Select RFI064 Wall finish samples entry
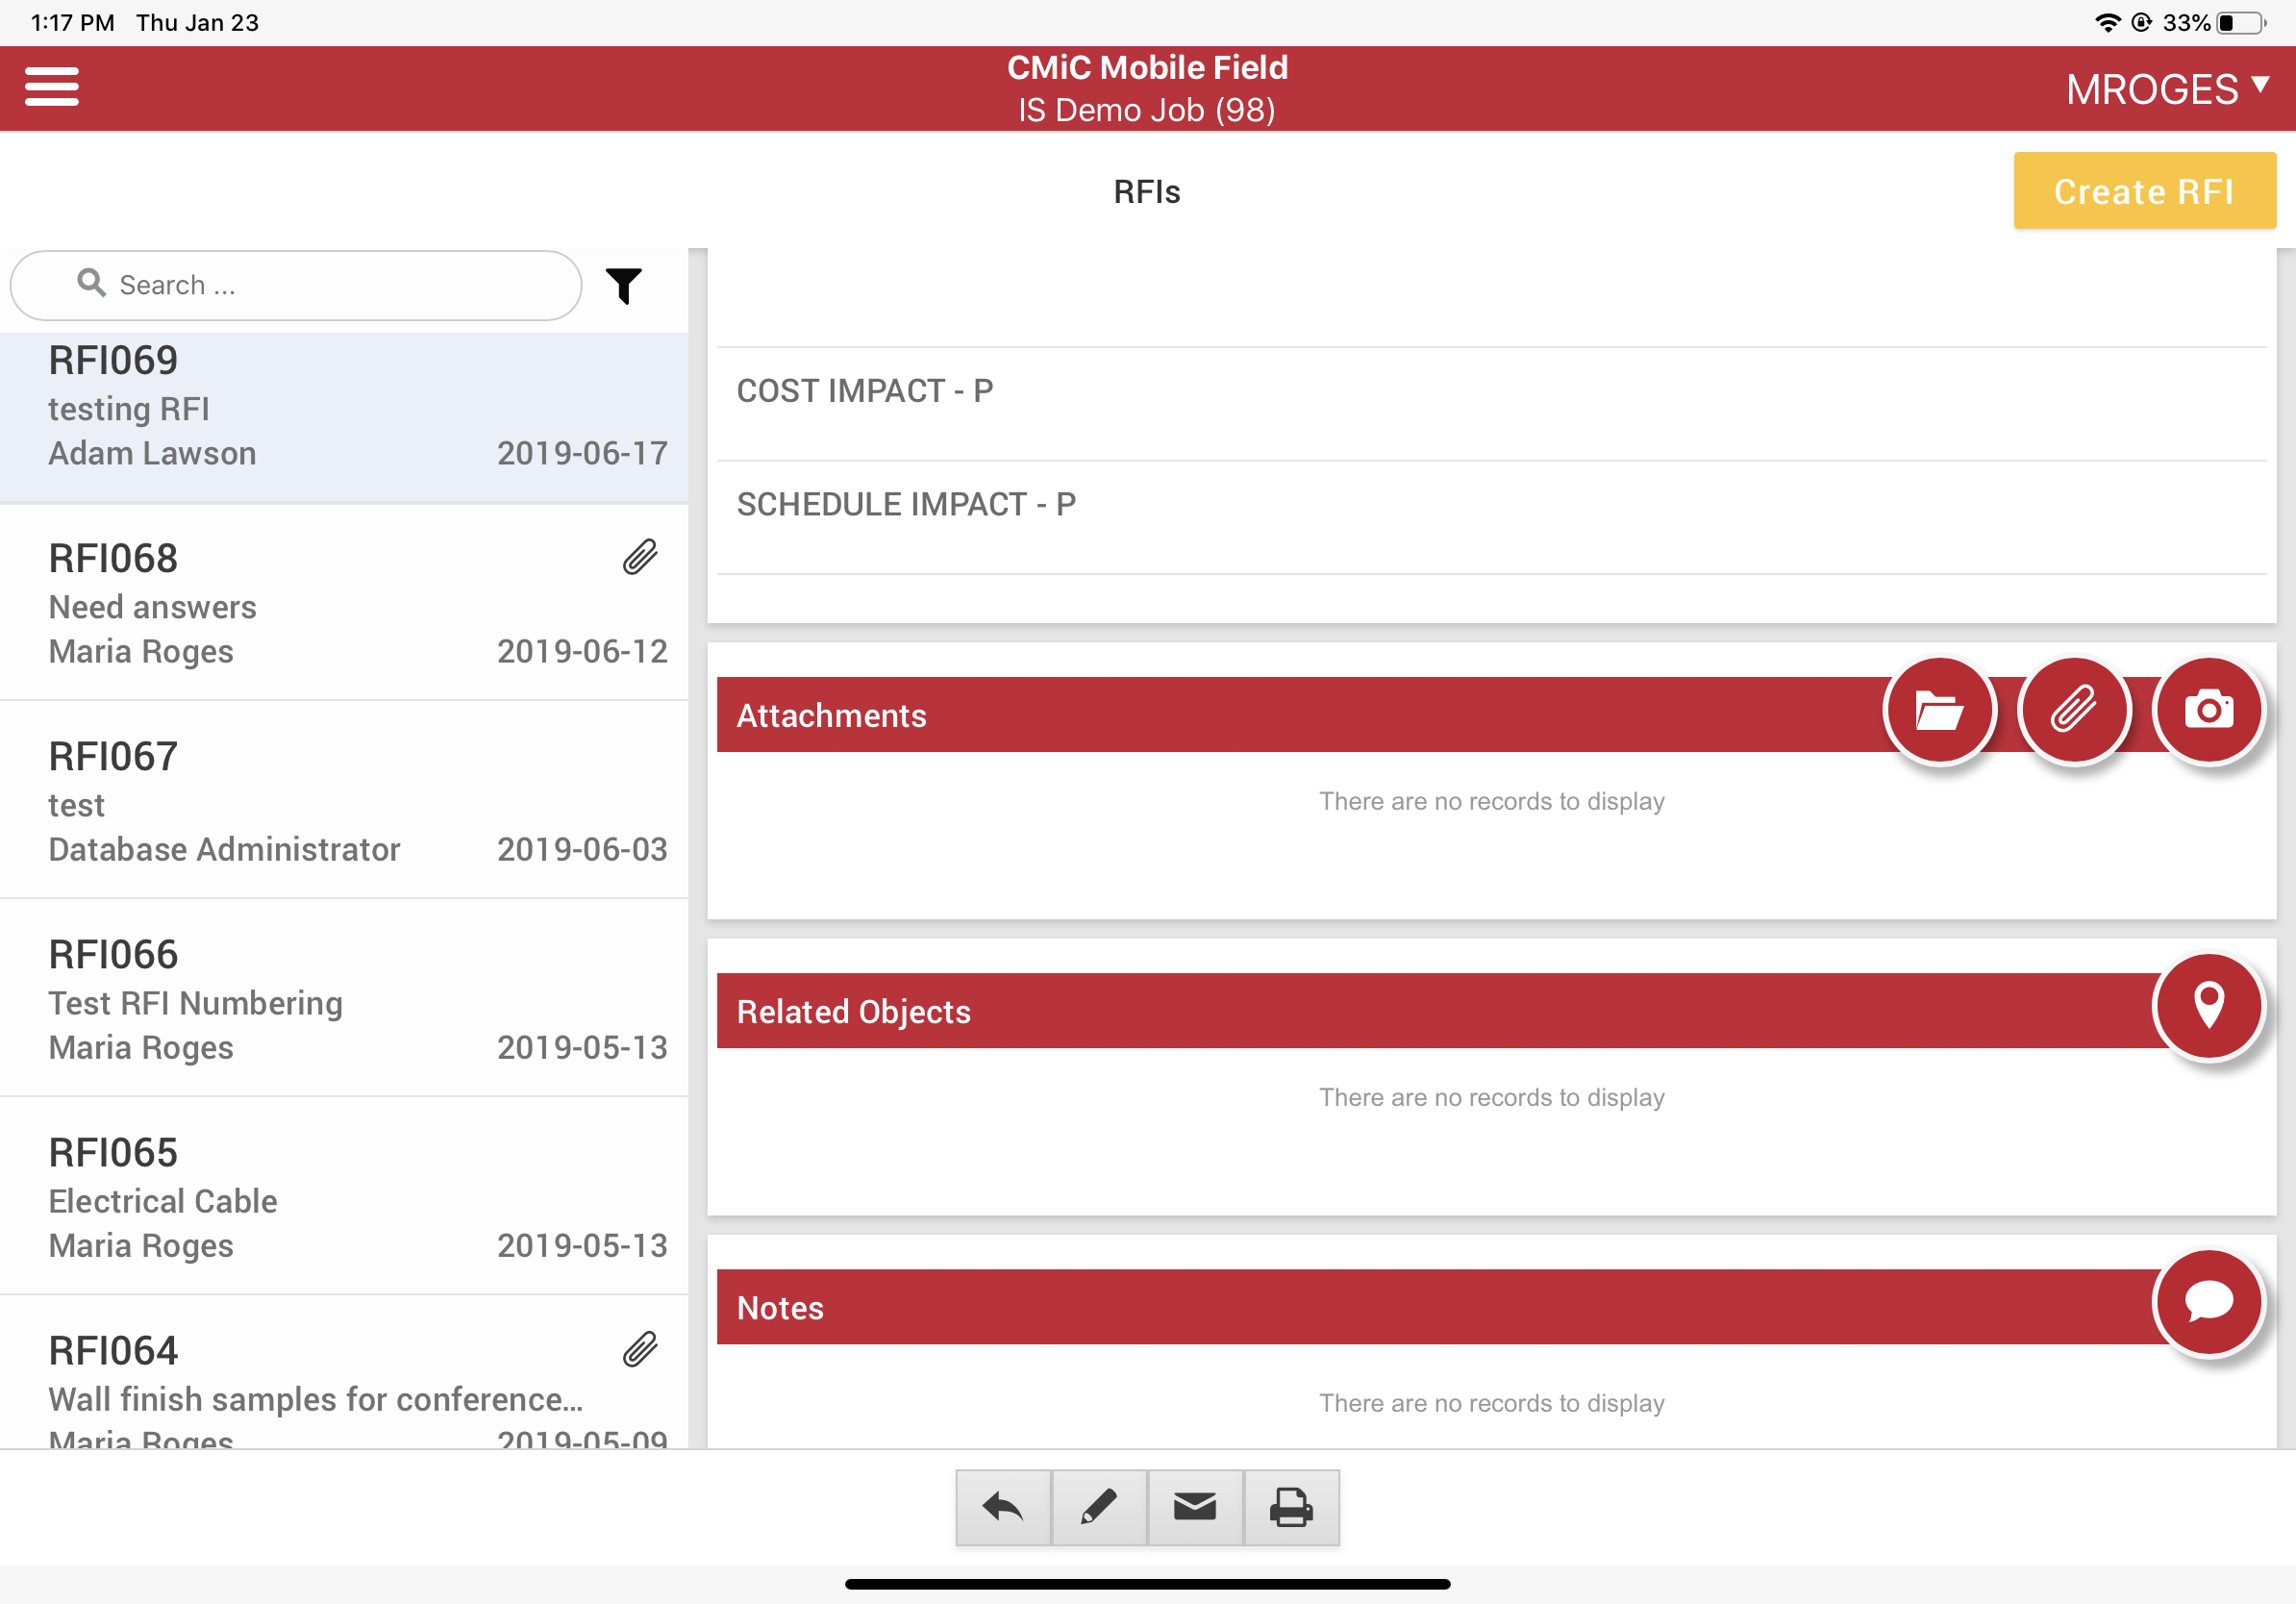Viewport: 2296px width, 1604px height. [x=343, y=1385]
